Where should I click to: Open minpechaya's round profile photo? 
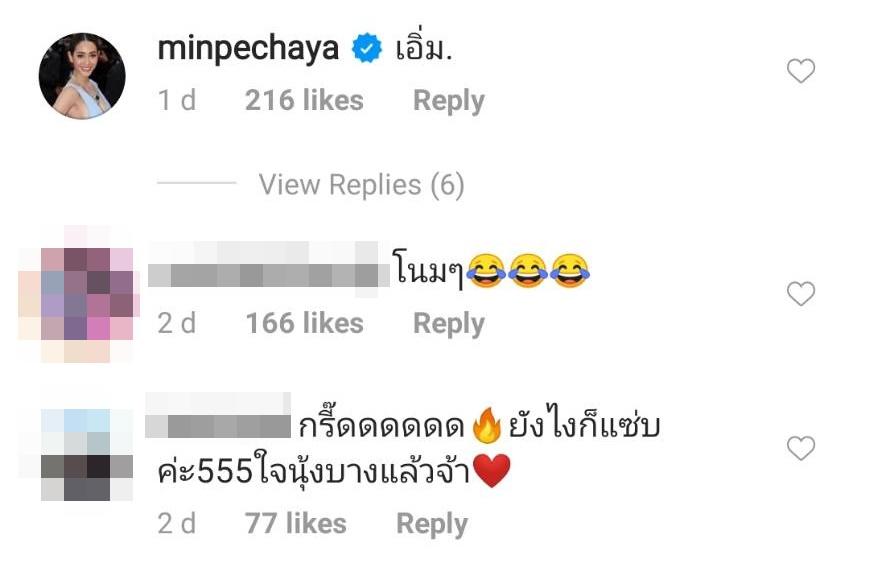(82, 76)
